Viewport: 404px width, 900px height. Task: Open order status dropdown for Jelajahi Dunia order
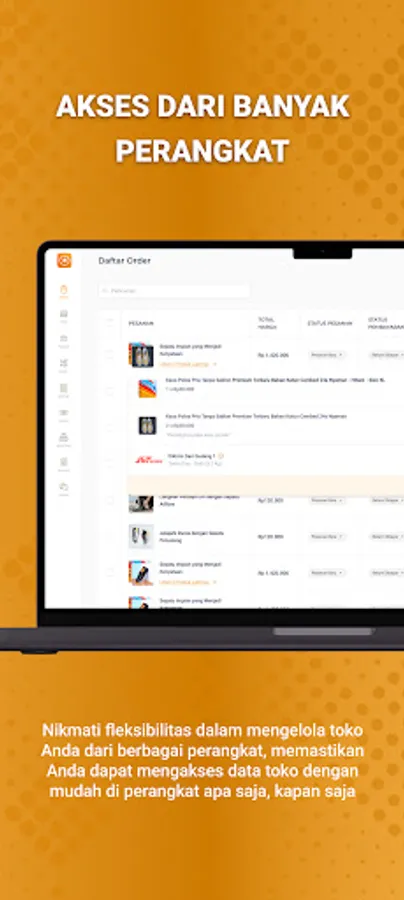point(328,537)
